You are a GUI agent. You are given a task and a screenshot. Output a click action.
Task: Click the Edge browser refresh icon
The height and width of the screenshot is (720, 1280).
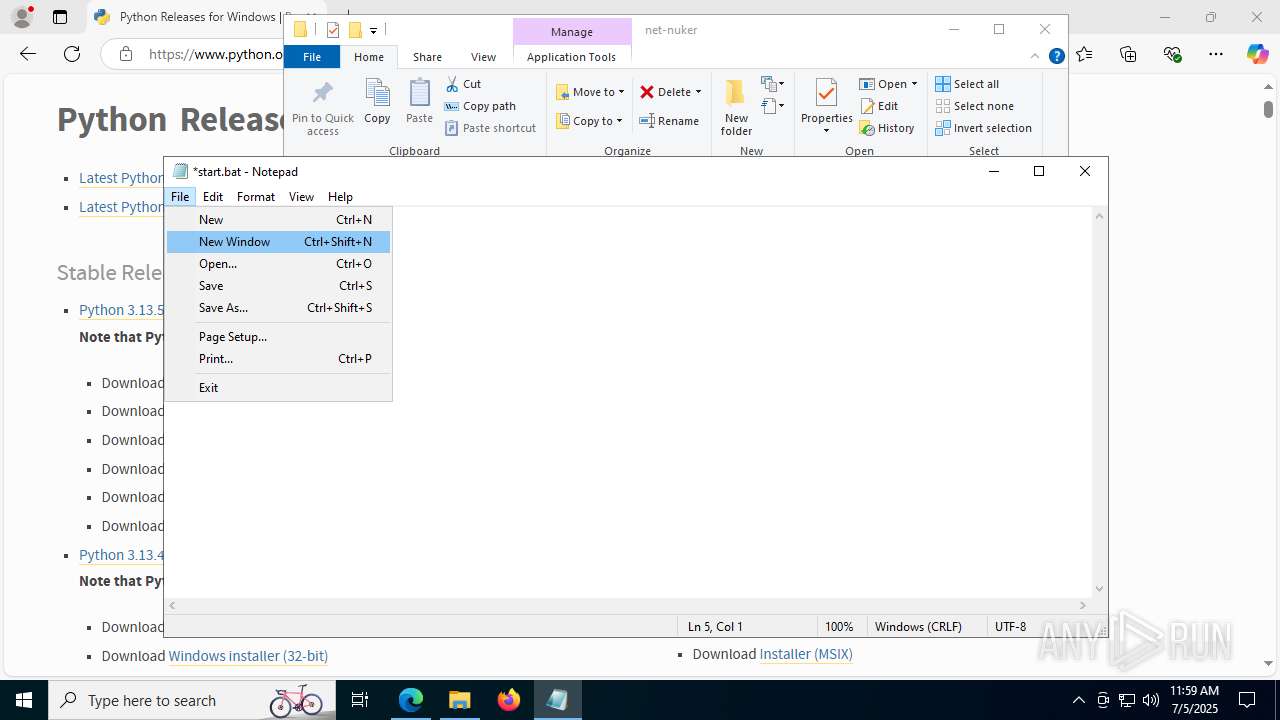[x=72, y=54]
